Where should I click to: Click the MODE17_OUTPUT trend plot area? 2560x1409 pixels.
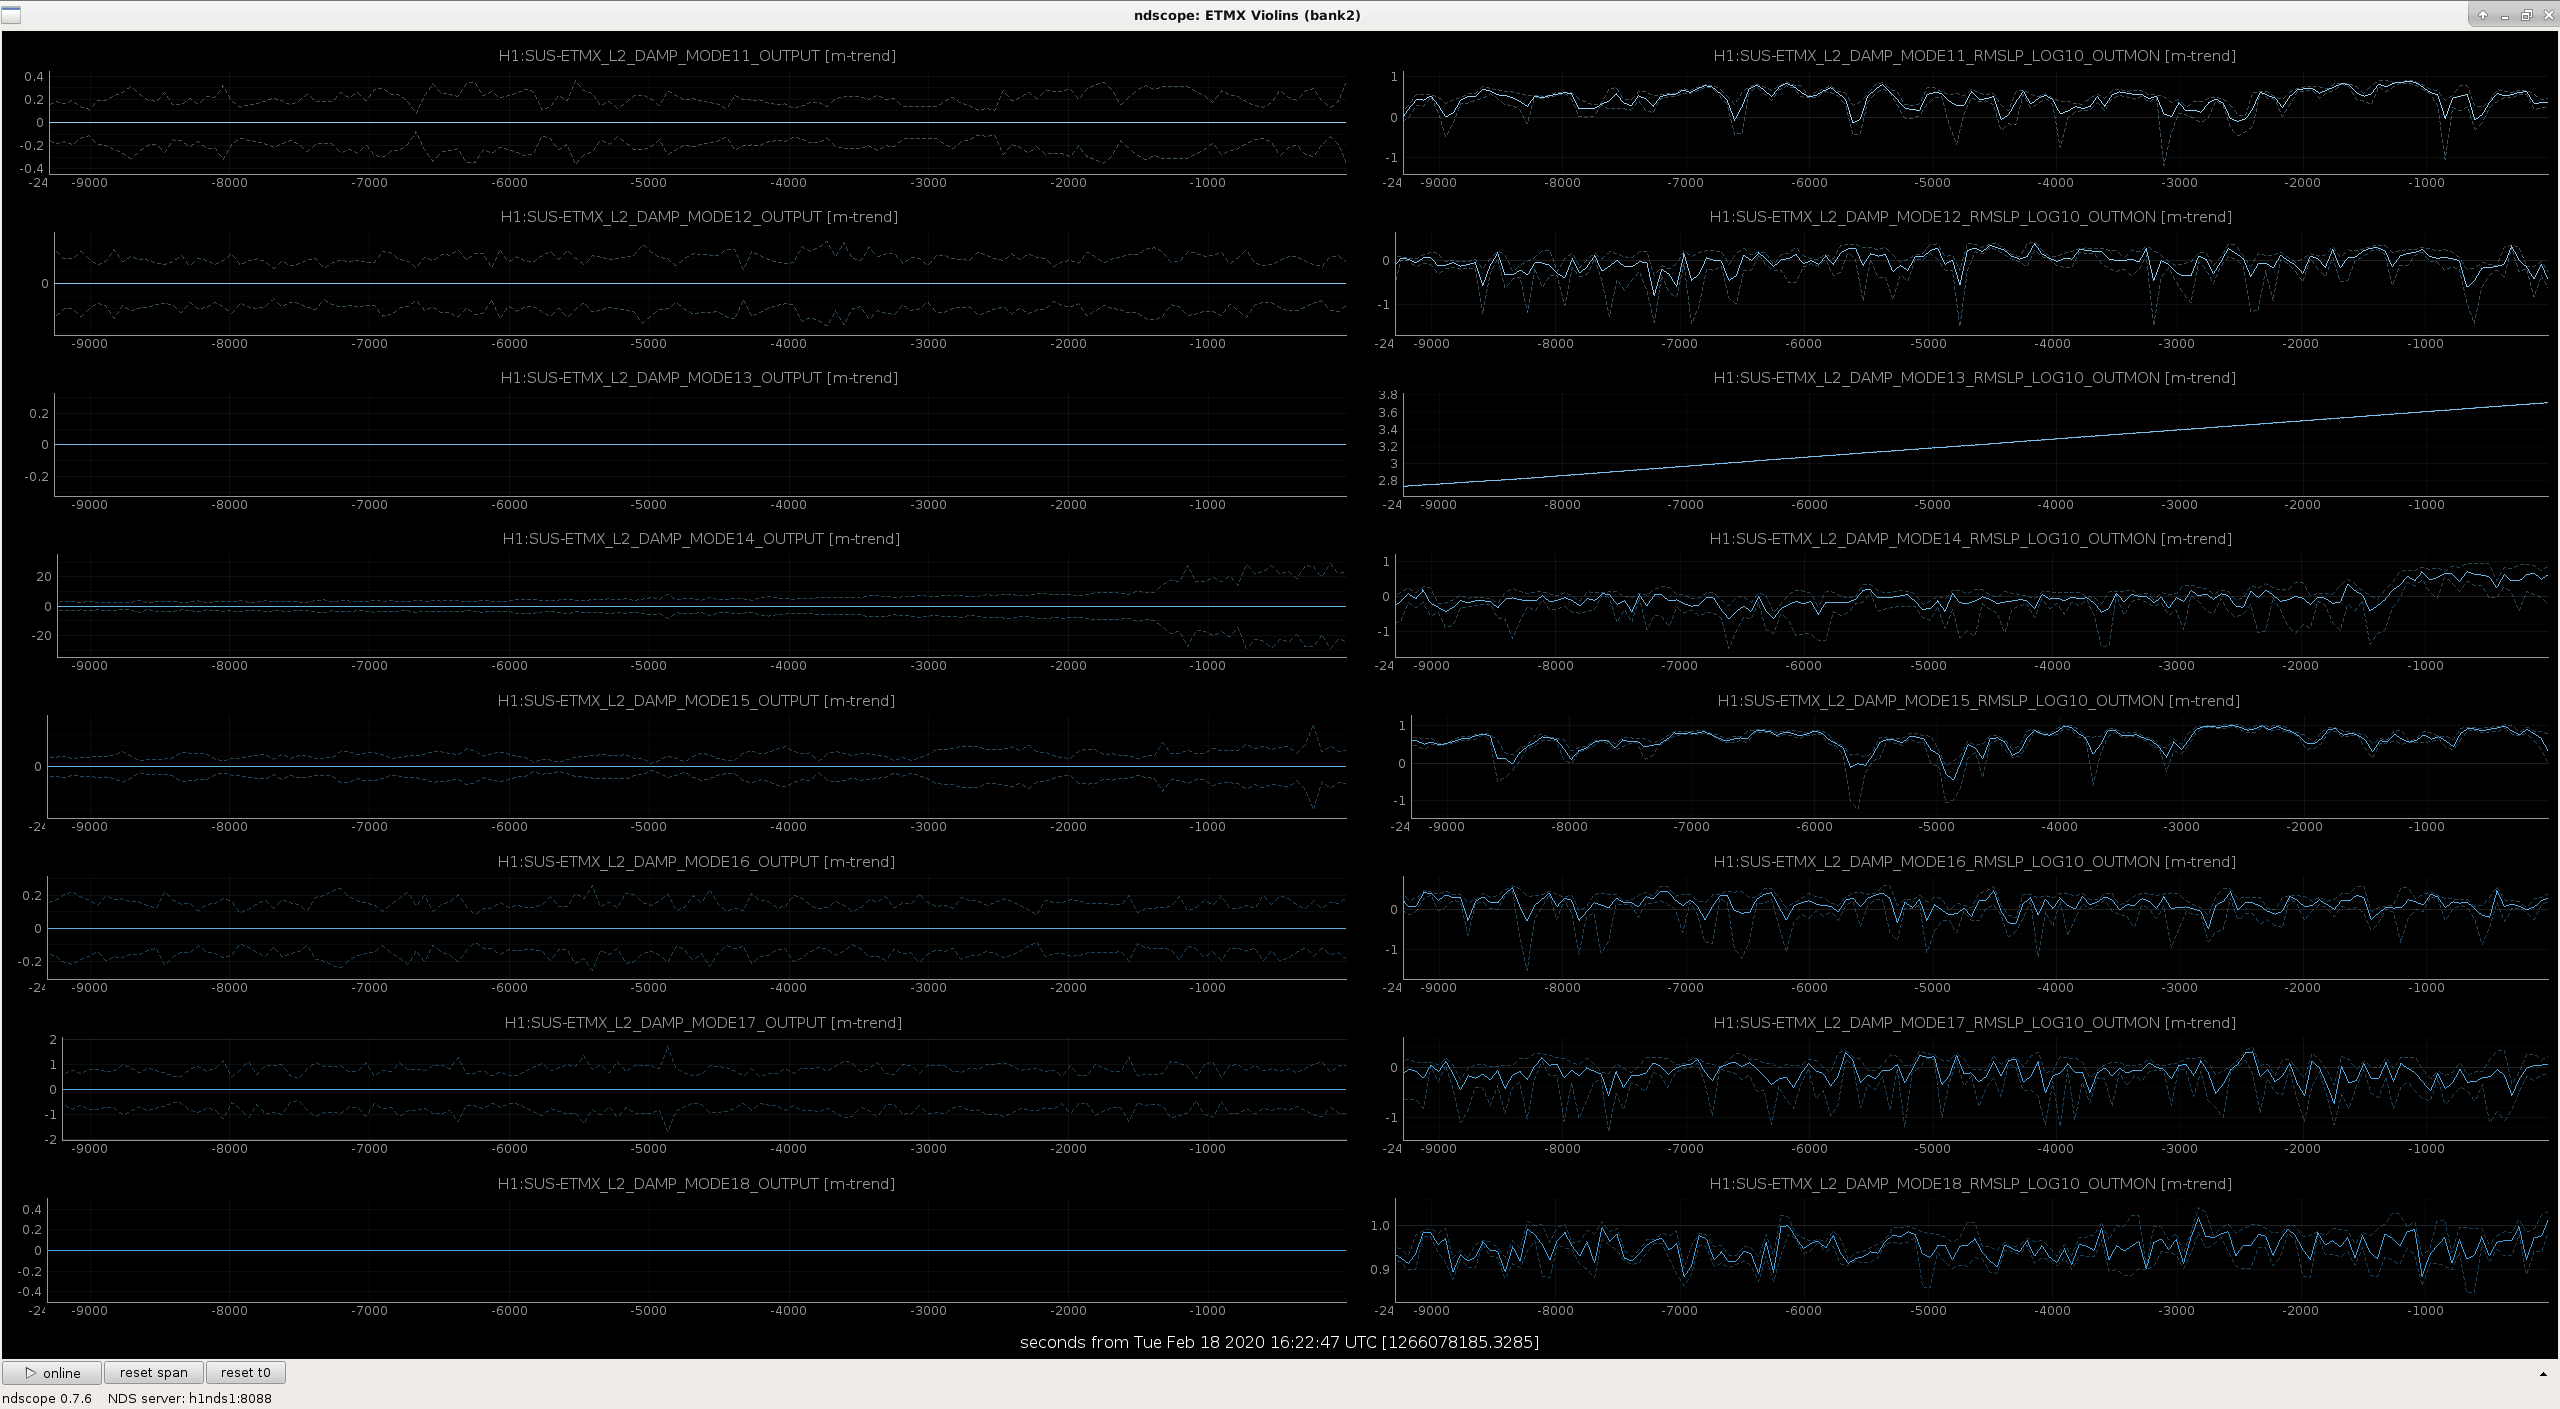click(704, 1089)
